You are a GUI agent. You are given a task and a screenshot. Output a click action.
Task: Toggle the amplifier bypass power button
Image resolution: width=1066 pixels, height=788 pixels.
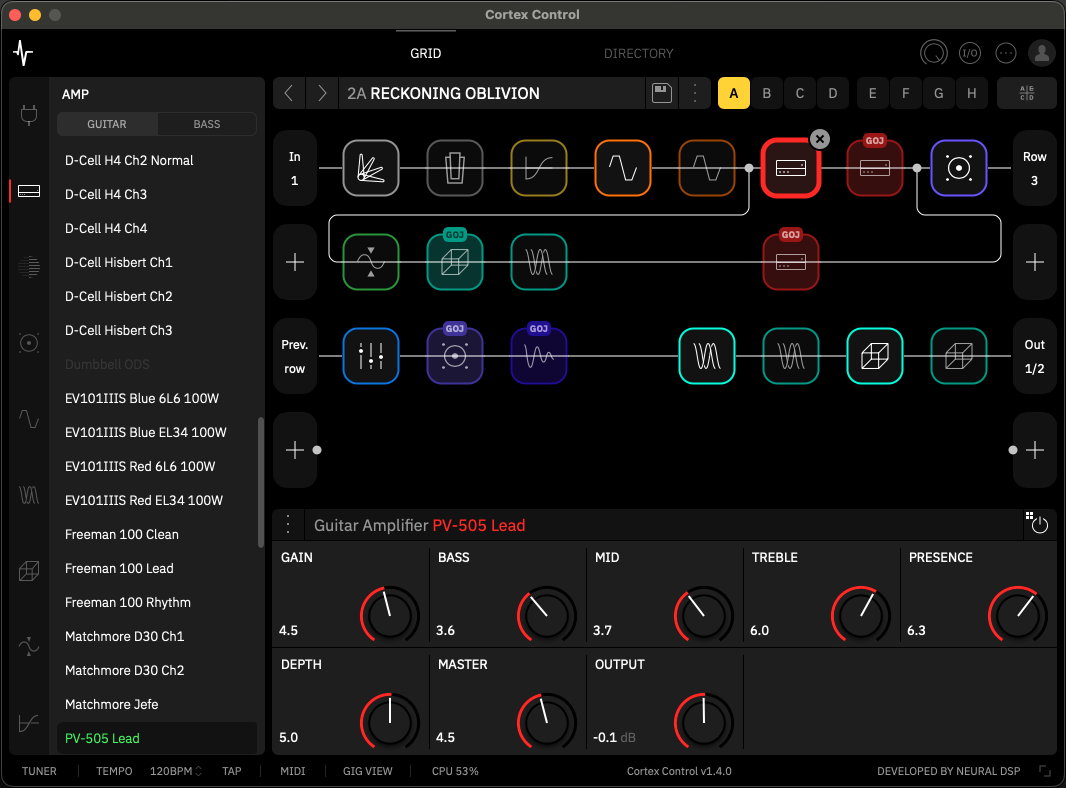point(1040,525)
